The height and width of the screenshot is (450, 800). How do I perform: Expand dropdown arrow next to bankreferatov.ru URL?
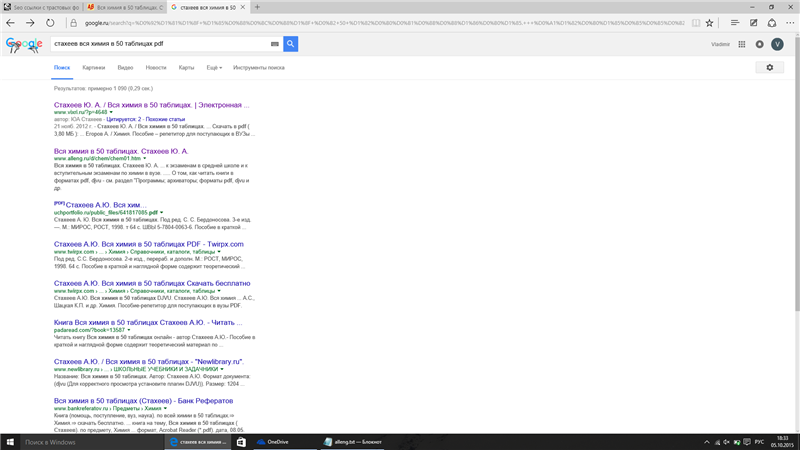point(165,408)
